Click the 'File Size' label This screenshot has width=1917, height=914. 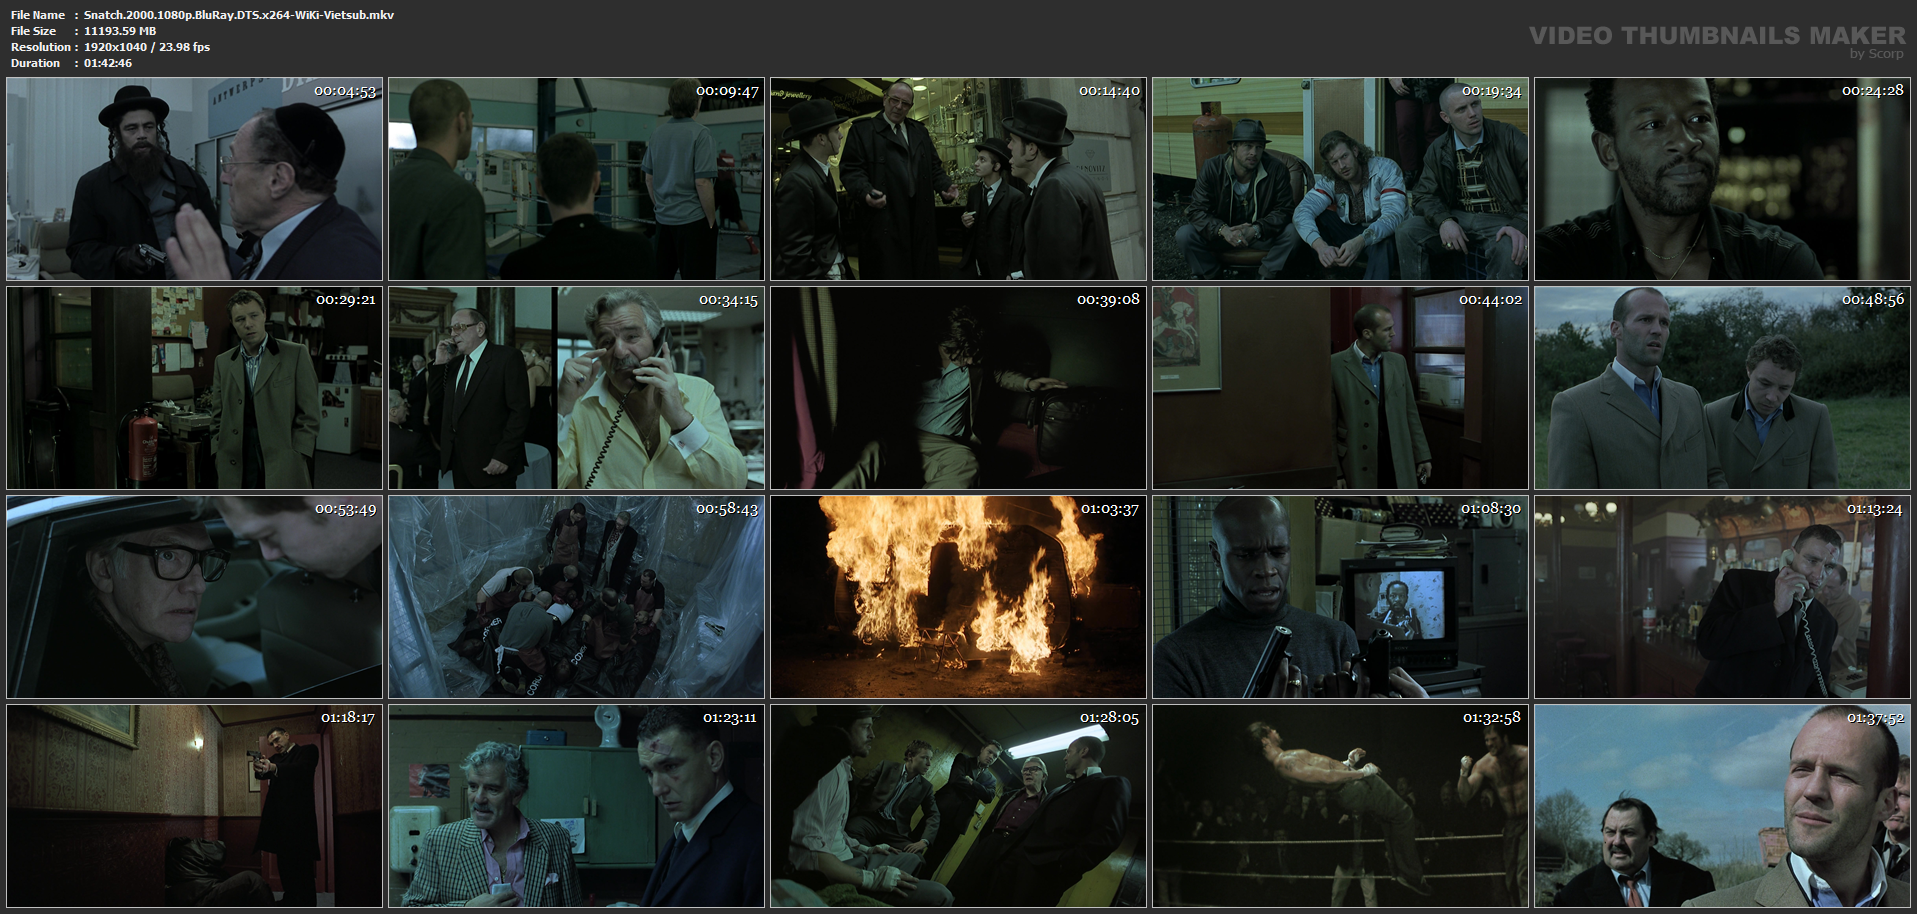coord(34,31)
